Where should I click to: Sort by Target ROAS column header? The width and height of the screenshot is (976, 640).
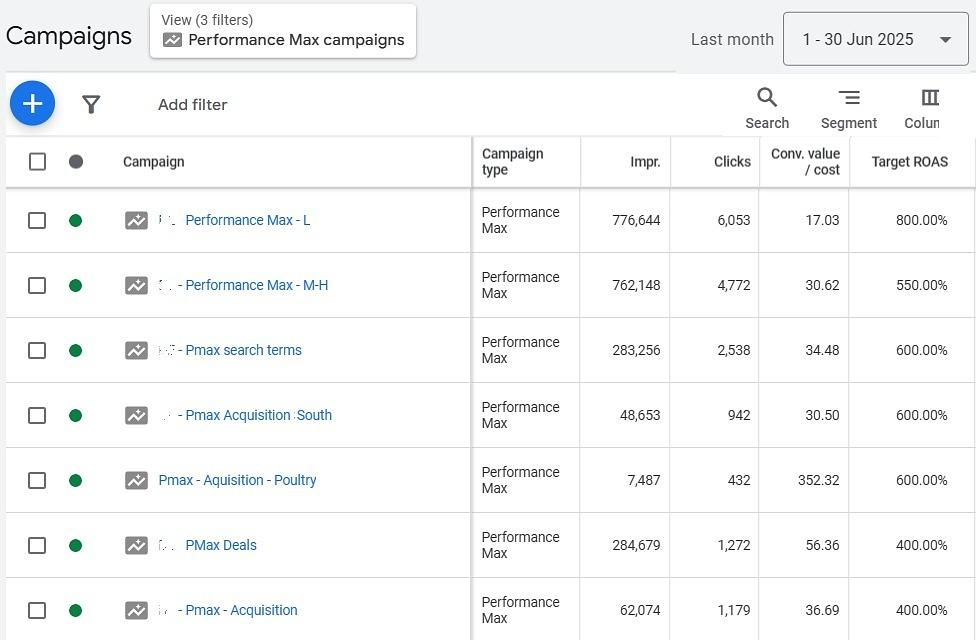tap(909, 162)
